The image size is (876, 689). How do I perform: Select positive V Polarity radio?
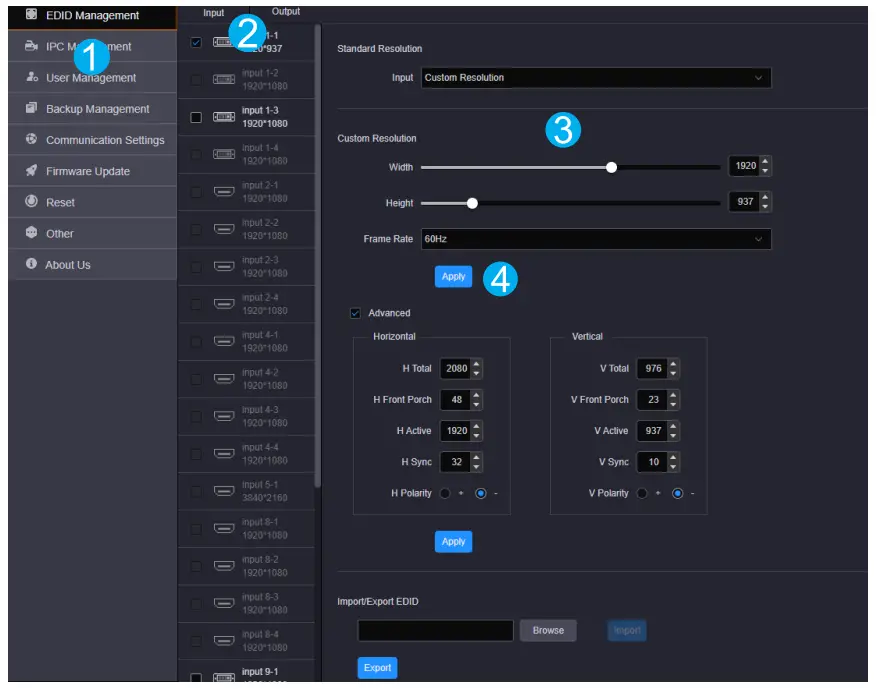pyautogui.click(x=642, y=493)
